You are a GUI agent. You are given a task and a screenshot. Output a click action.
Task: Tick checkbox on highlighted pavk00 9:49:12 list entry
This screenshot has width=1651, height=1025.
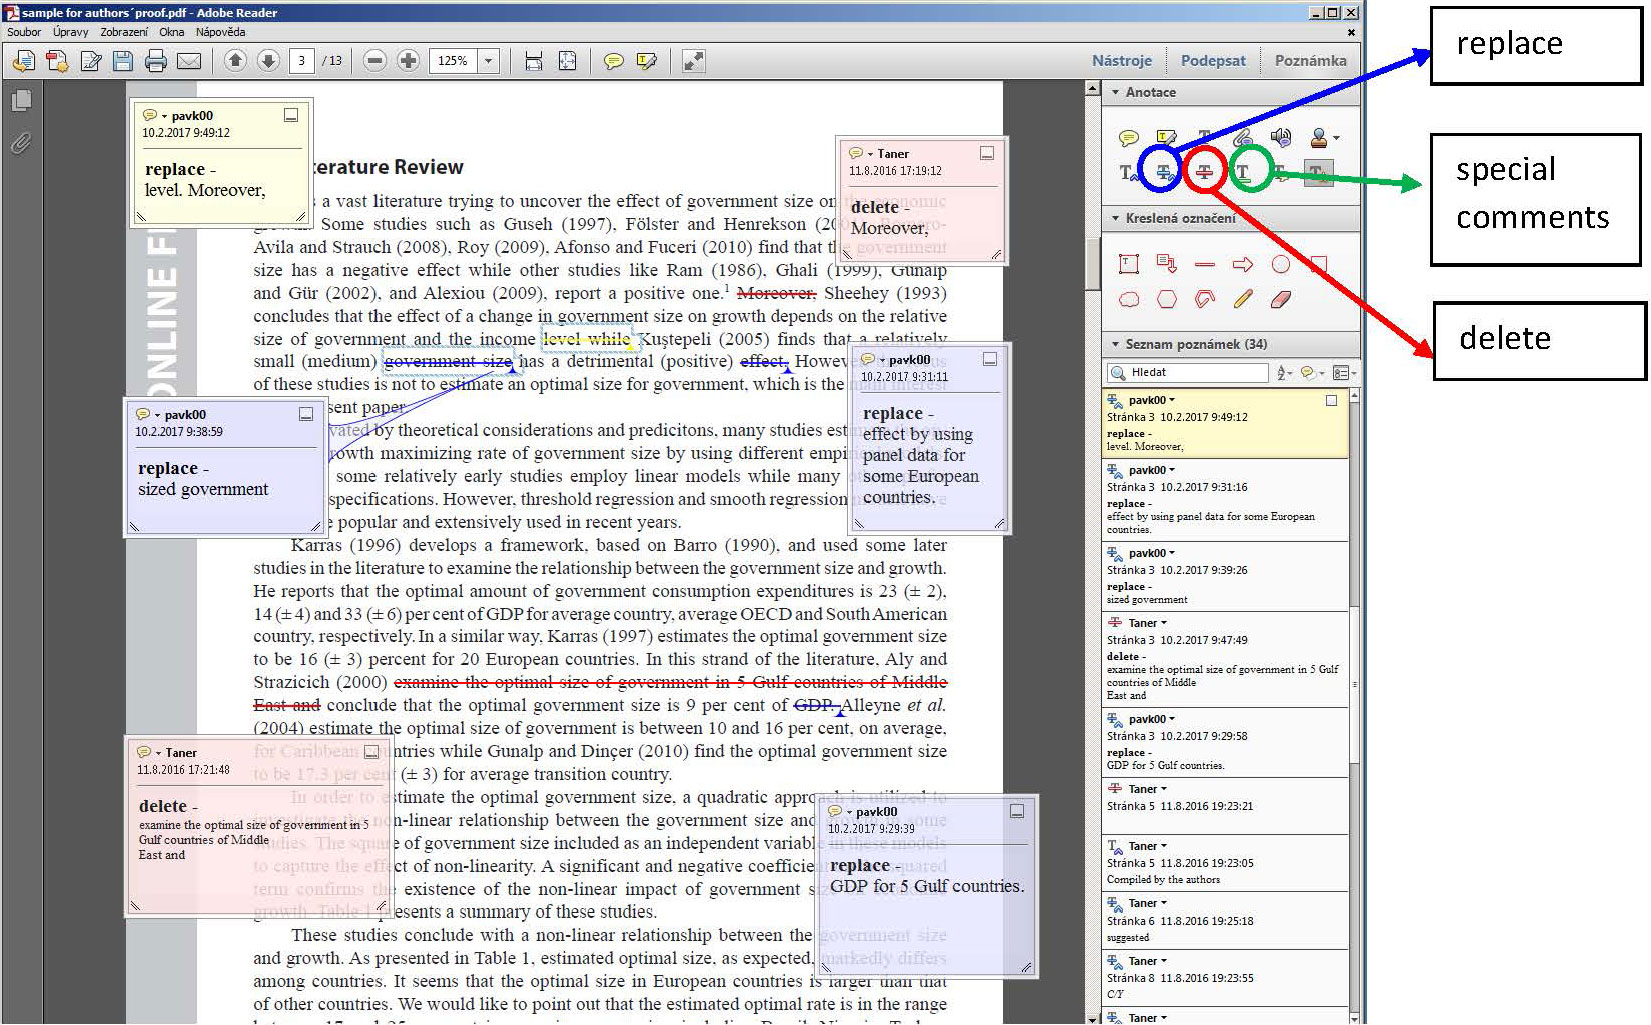coord(1331,400)
